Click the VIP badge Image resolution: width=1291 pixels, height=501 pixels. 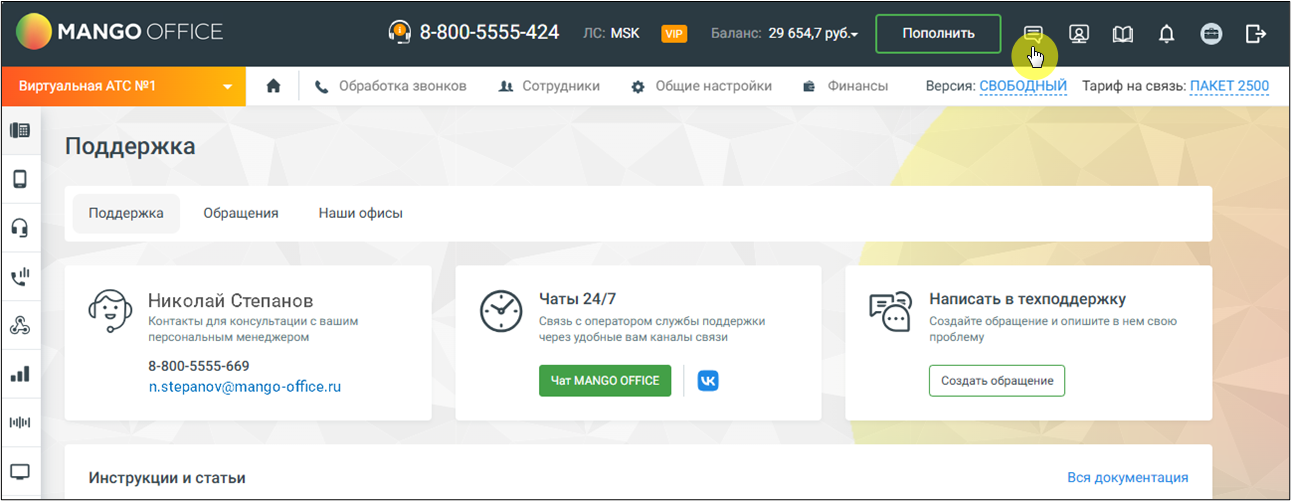pyautogui.click(x=674, y=34)
